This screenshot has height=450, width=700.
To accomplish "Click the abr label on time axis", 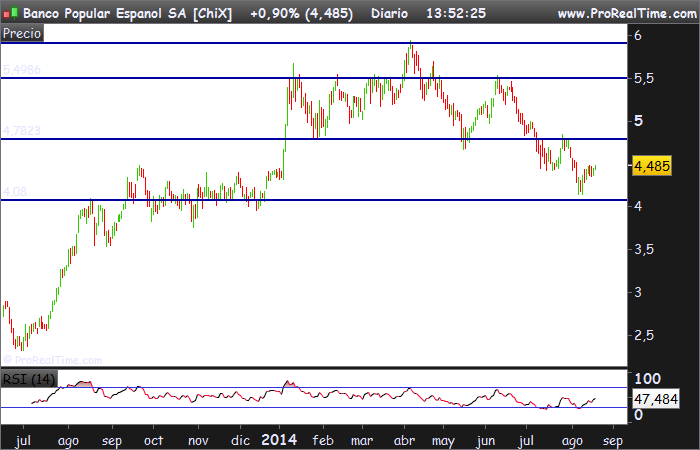I will (x=404, y=440).
